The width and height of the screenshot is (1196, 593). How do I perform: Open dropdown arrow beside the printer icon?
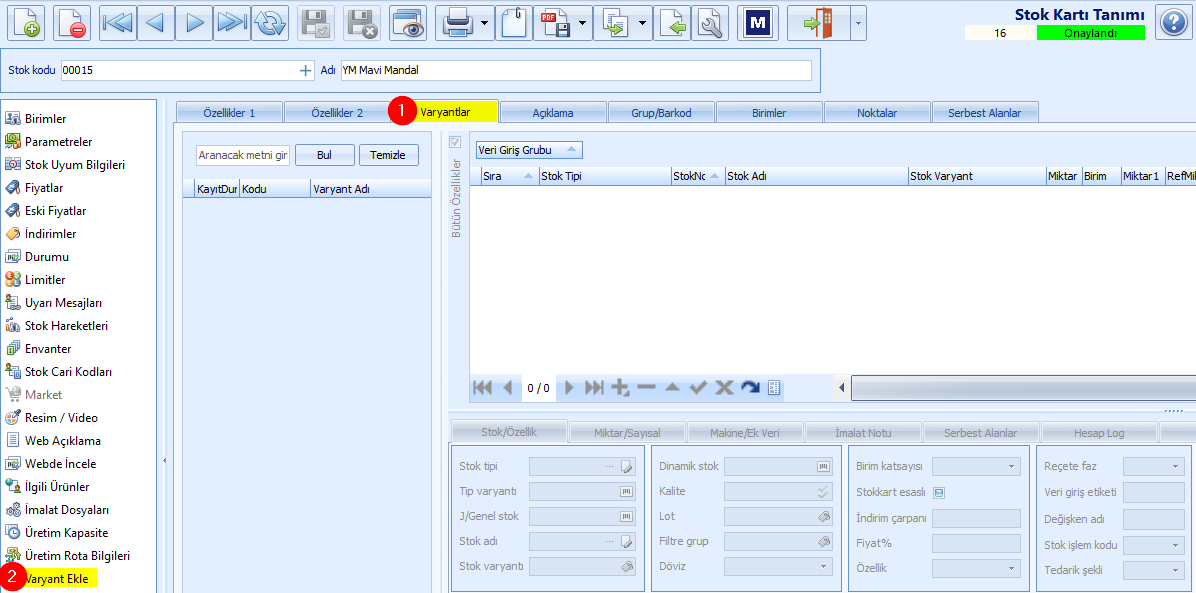click(486, 22)
